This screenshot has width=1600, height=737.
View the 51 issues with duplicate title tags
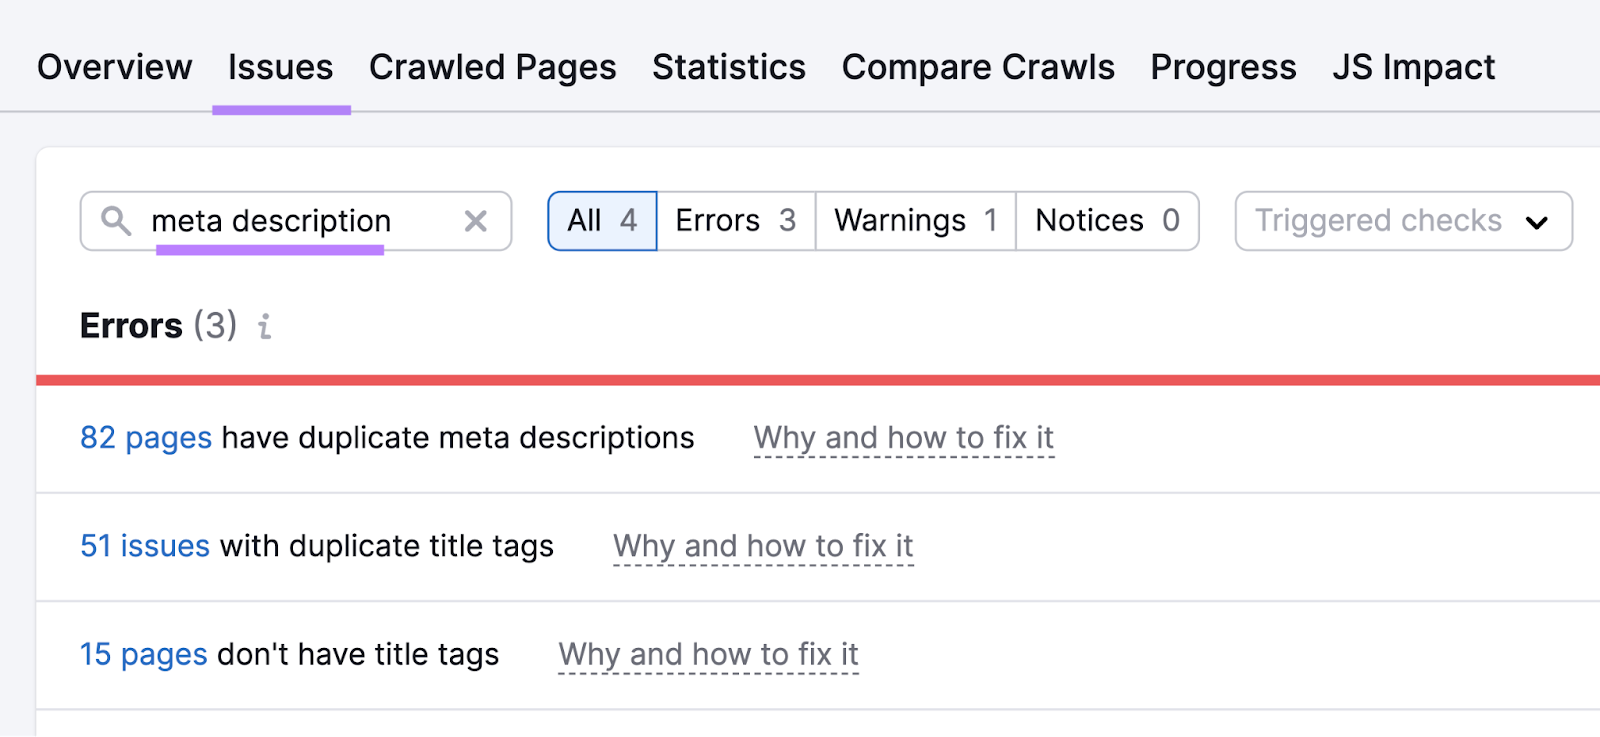click(x=144, y=546)
